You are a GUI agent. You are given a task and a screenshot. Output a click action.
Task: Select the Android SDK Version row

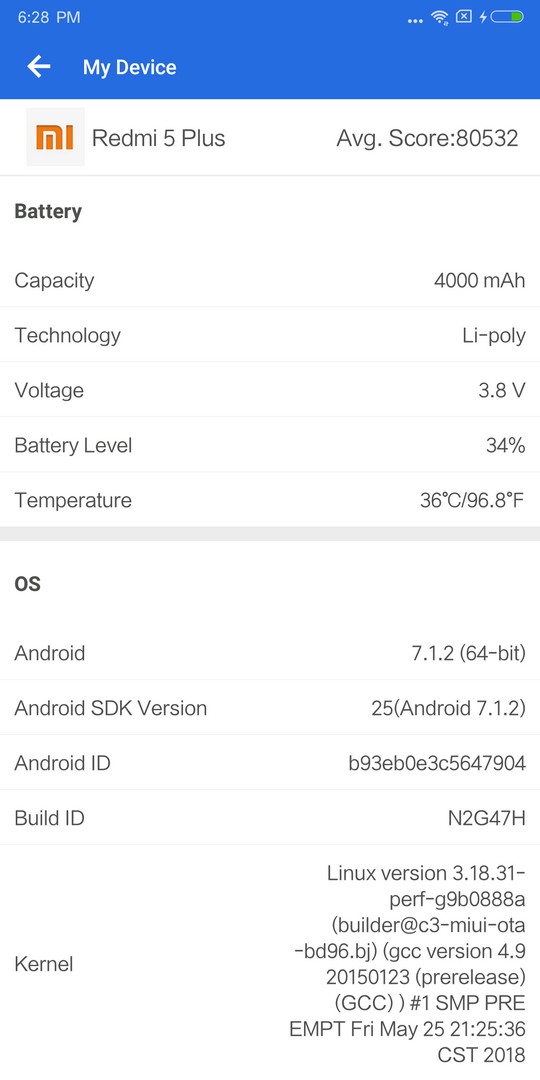pos(270,708)
